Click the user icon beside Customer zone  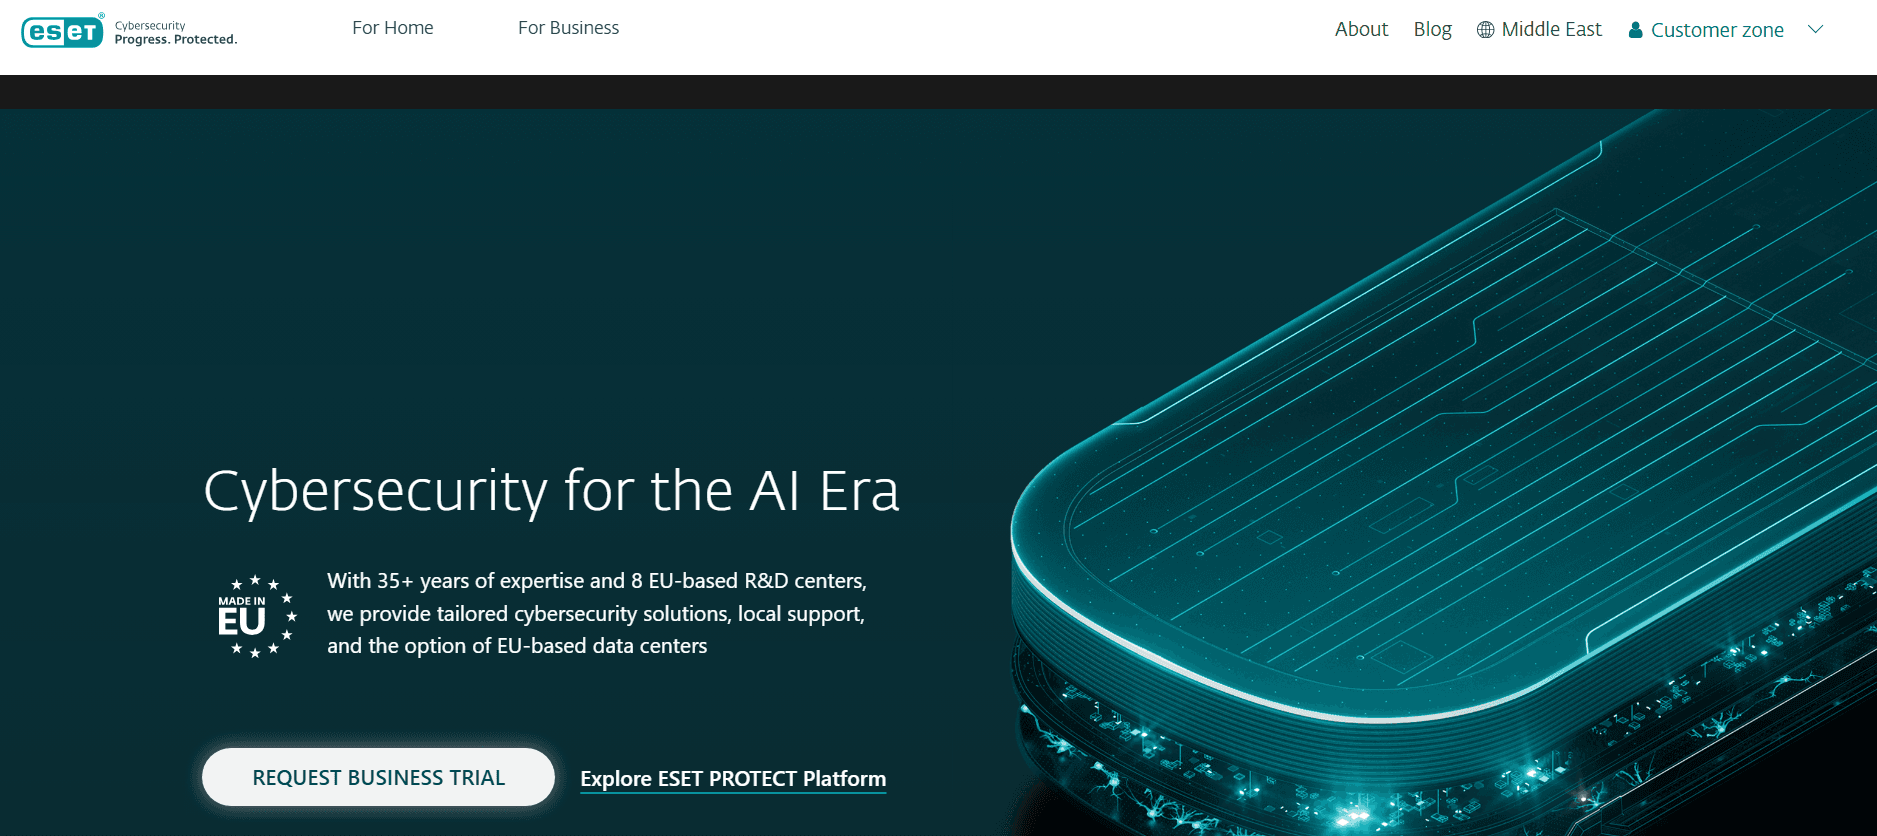[x=1636, y=30]
